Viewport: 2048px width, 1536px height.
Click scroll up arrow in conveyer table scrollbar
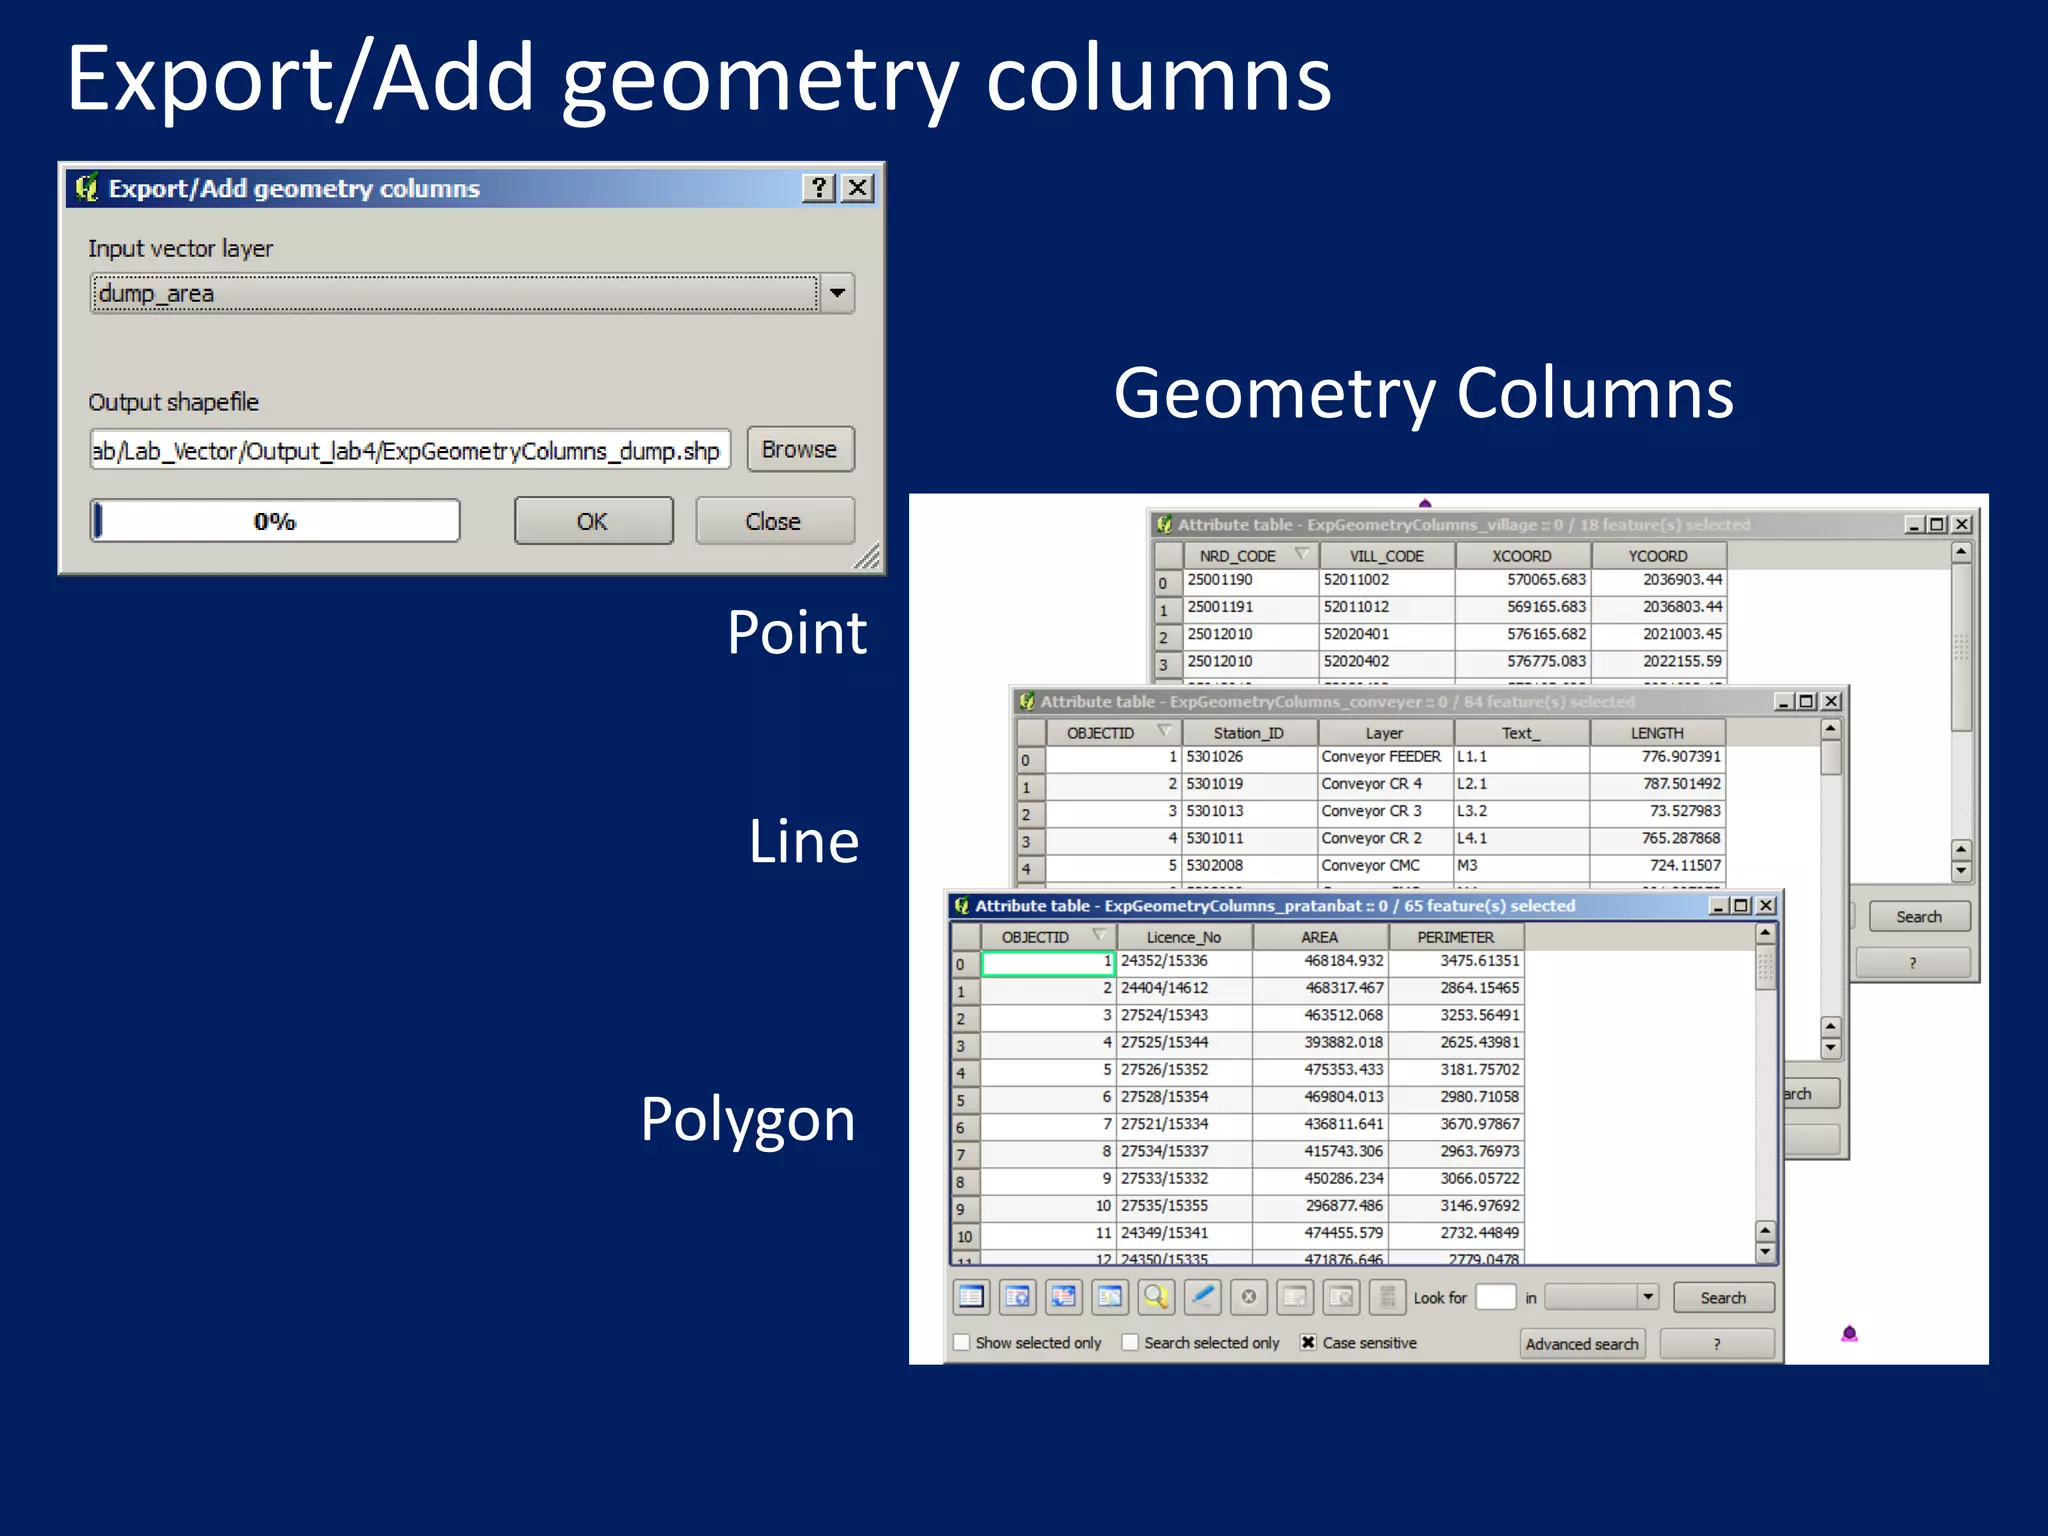tap(1830, 728)
